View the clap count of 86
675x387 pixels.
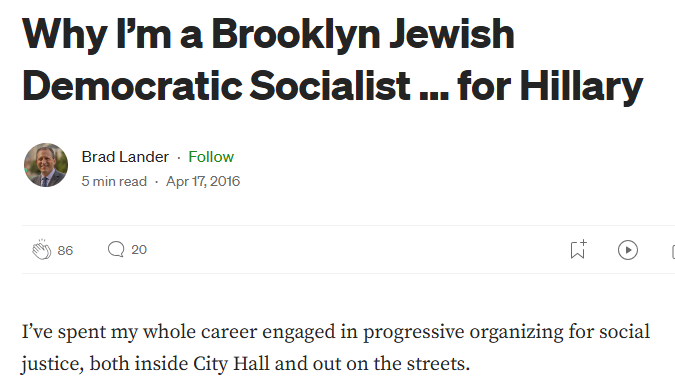click(x=65, y=251)
